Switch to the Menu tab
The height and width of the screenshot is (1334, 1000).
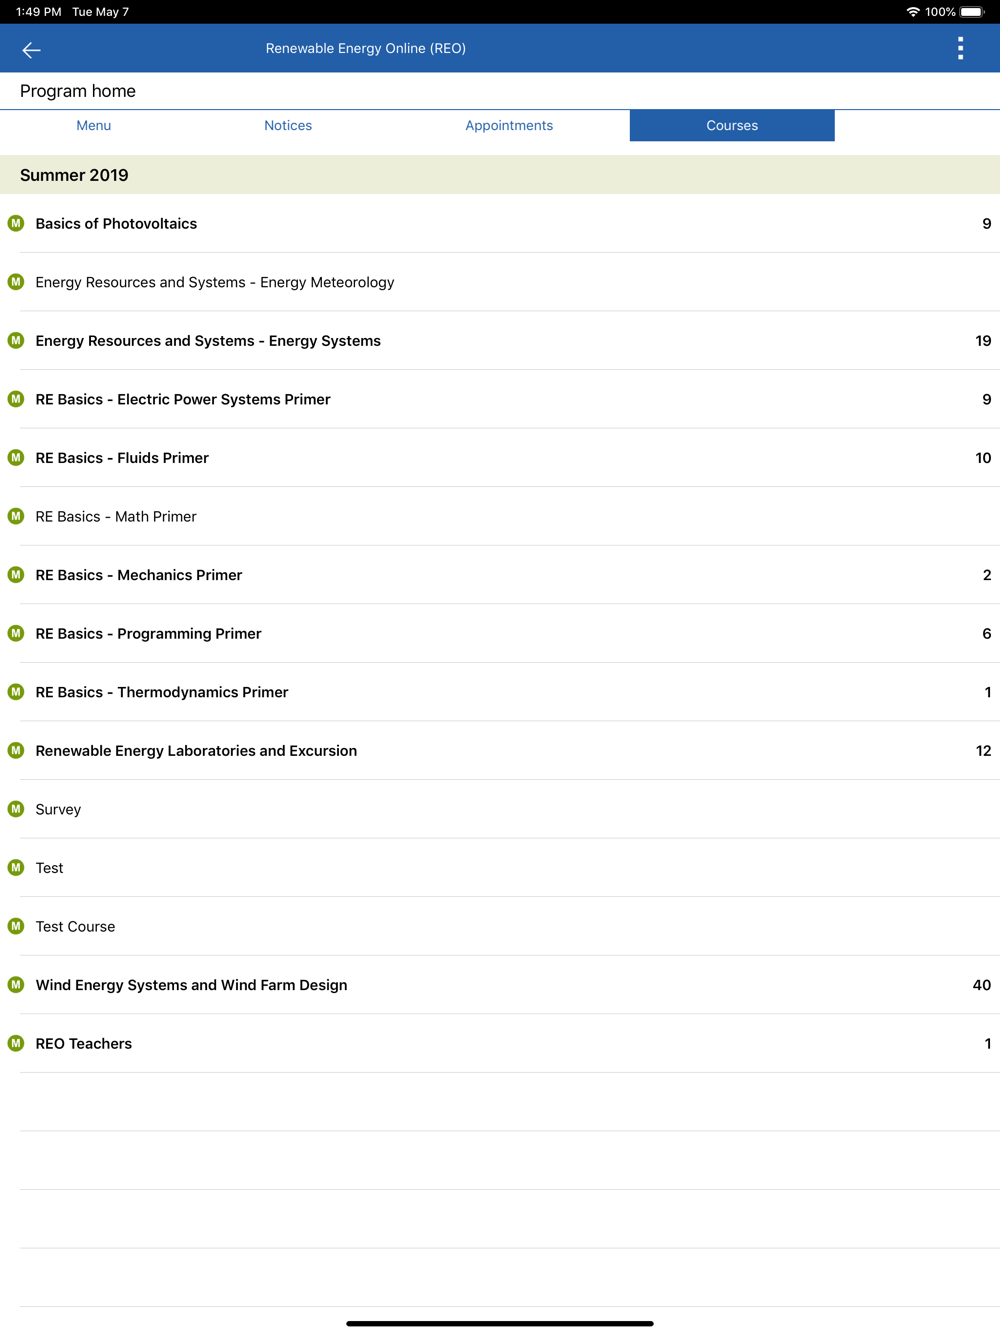click(94, 126)
